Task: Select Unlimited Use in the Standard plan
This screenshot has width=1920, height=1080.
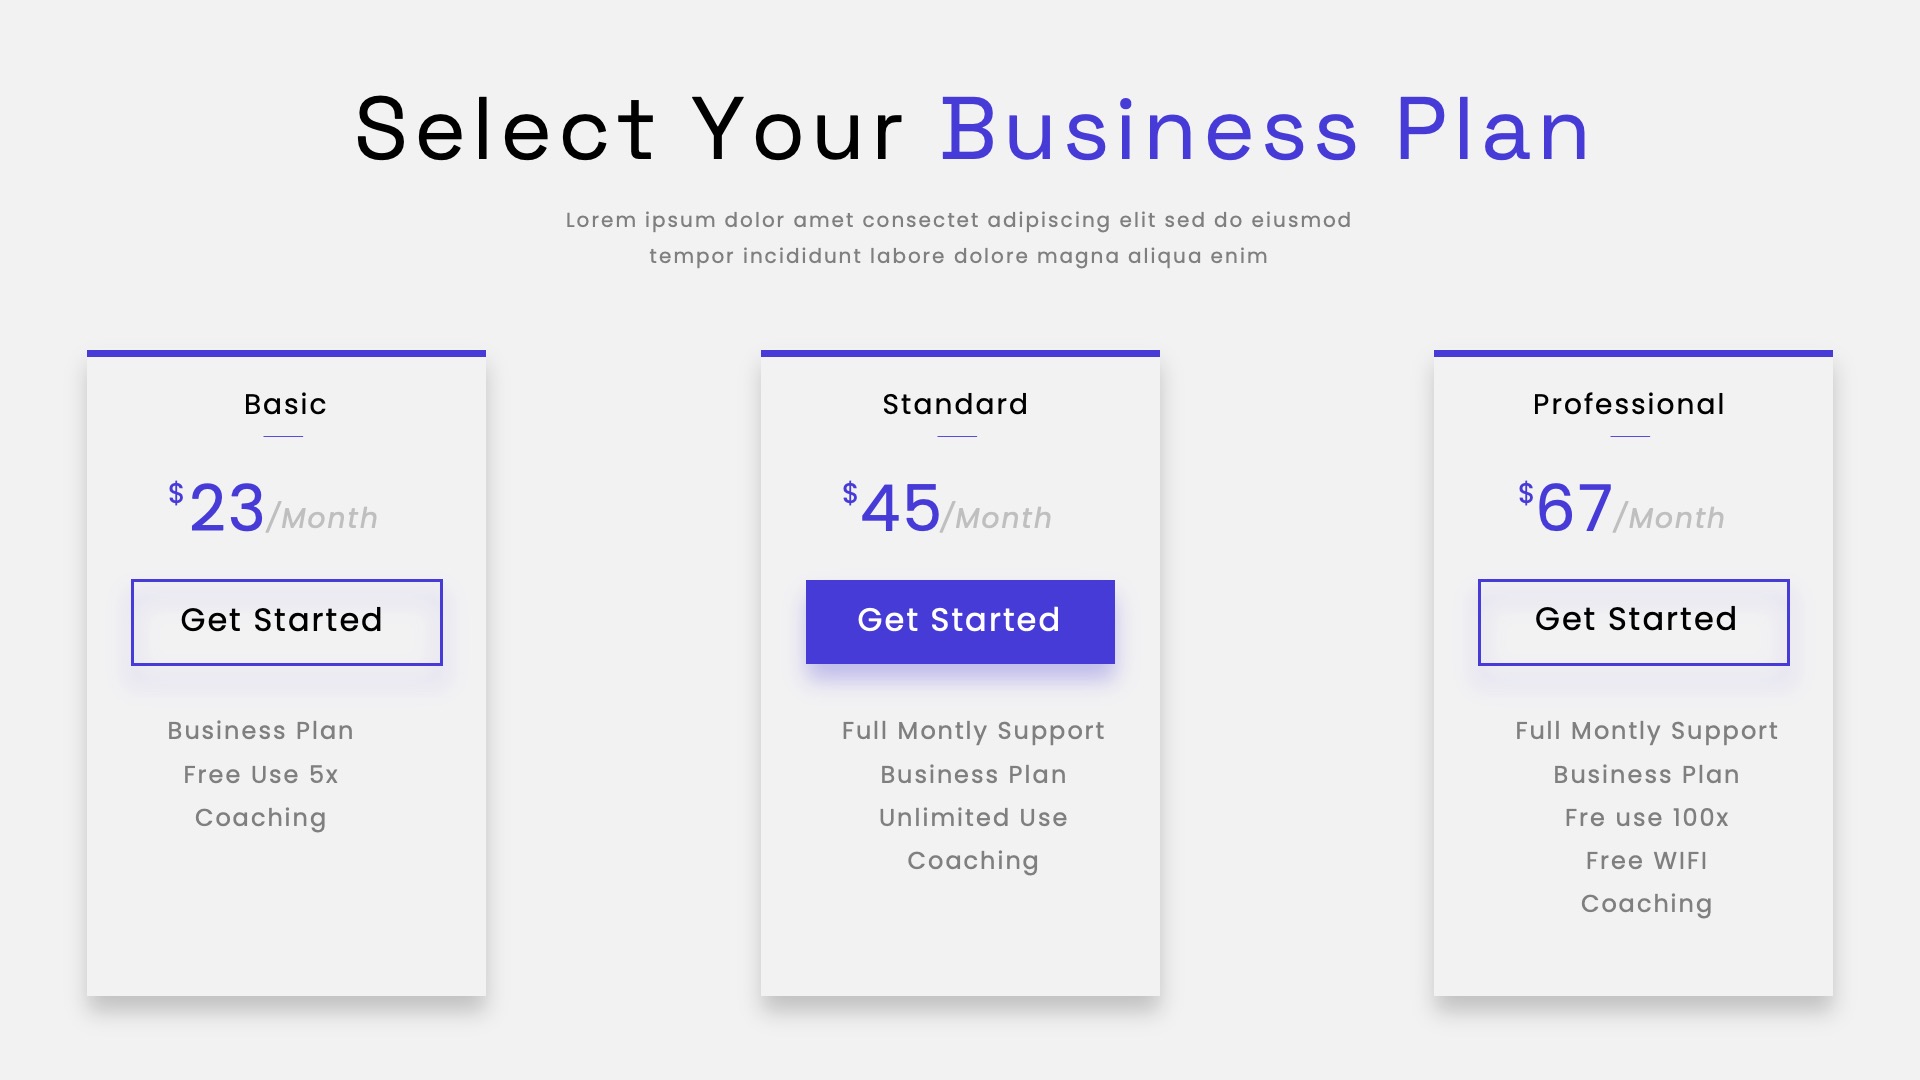Action: 972,817
